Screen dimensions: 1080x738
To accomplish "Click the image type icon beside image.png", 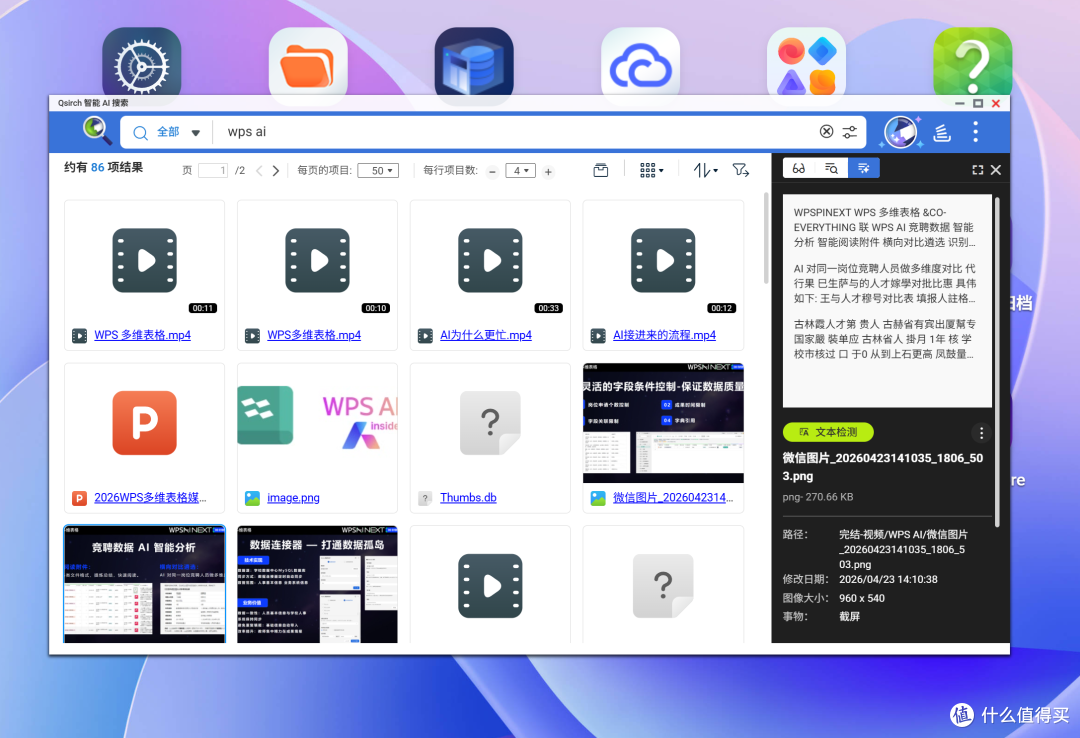I will click(x=252, y=498).
